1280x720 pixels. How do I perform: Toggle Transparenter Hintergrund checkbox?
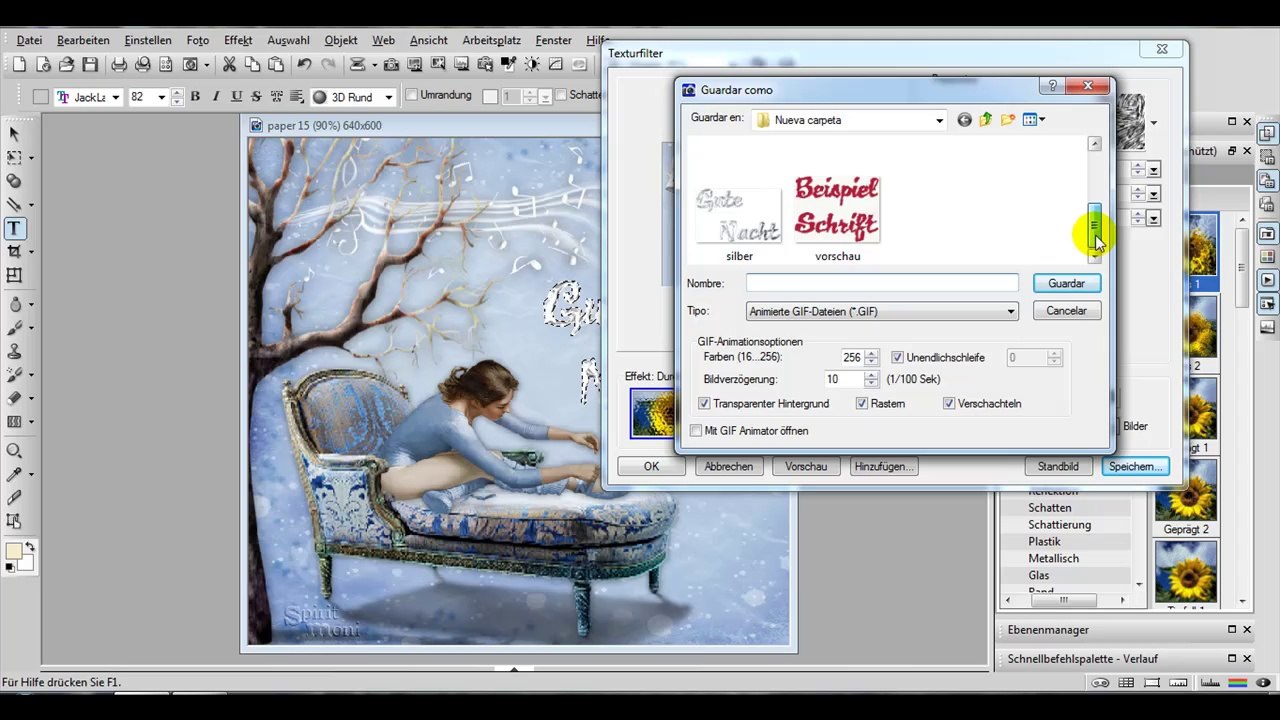tap(704, 404)
